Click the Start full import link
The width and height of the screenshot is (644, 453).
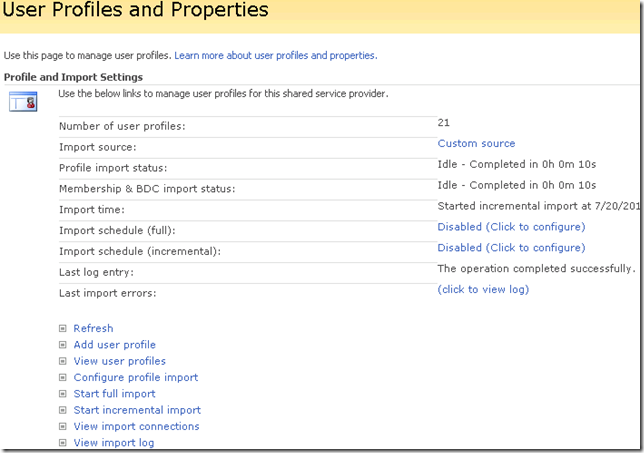pyautogui.click(x=114, y=393)
